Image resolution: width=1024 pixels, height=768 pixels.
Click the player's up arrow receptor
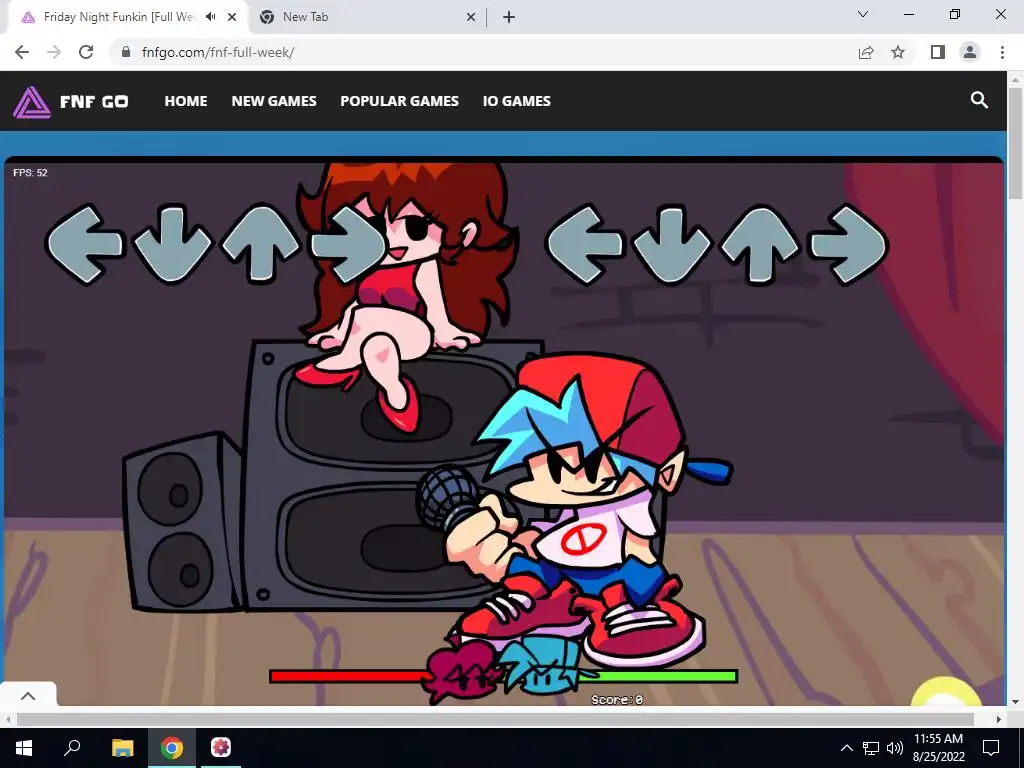[x=760, y=244]
